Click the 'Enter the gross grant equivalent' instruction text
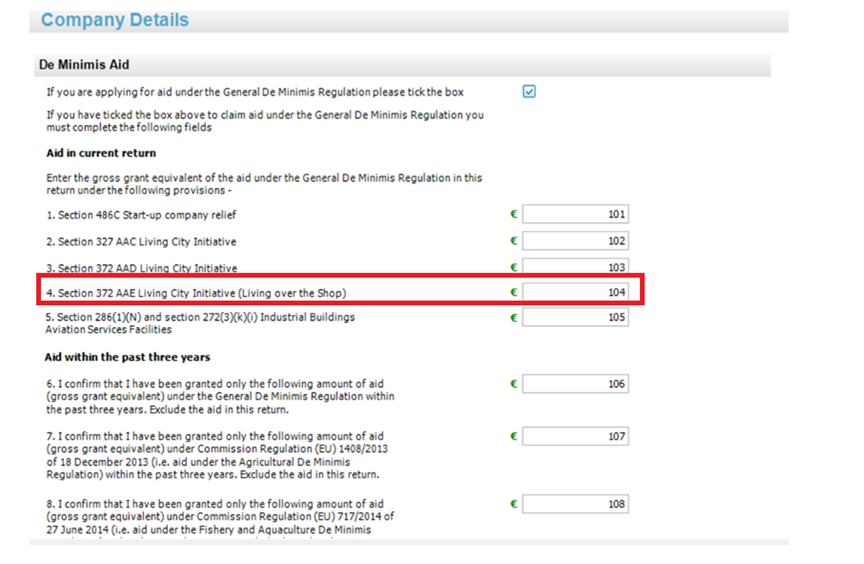The width and height of the screenshot is (864, 564). pyautogui.click(x=264, y=184)
